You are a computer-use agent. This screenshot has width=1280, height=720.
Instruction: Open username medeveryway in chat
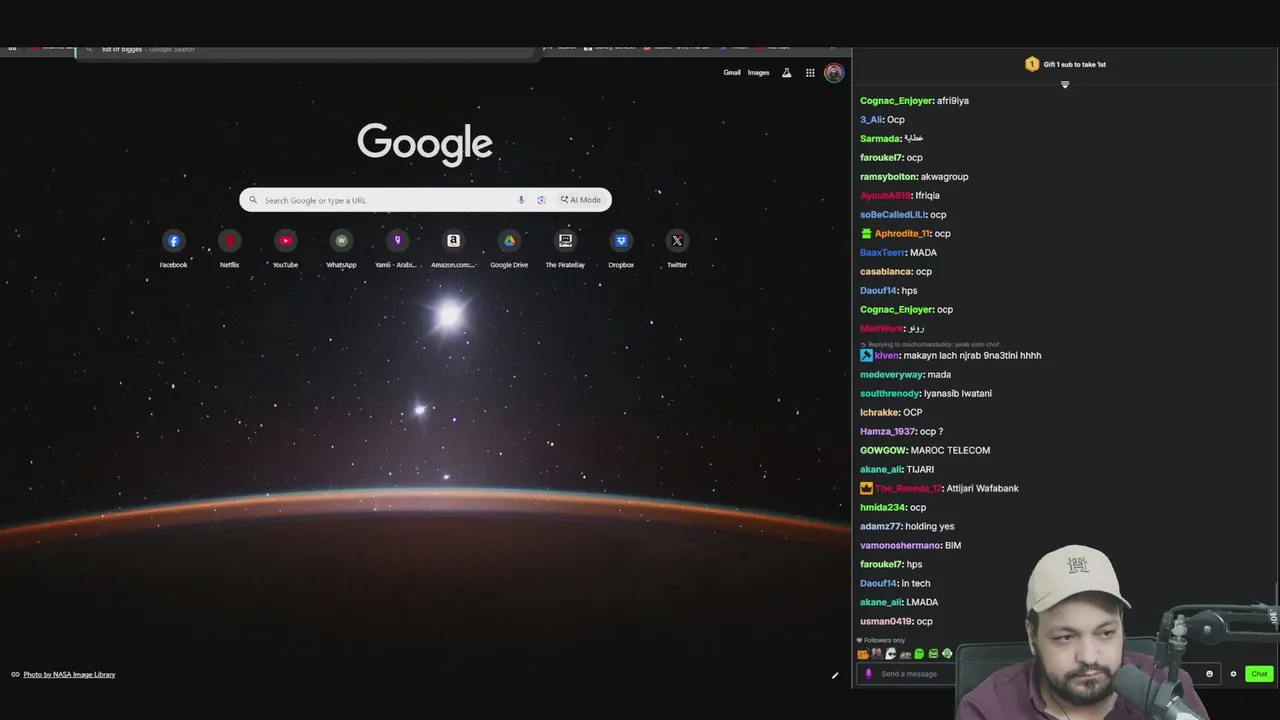click(x=891, y=375)
